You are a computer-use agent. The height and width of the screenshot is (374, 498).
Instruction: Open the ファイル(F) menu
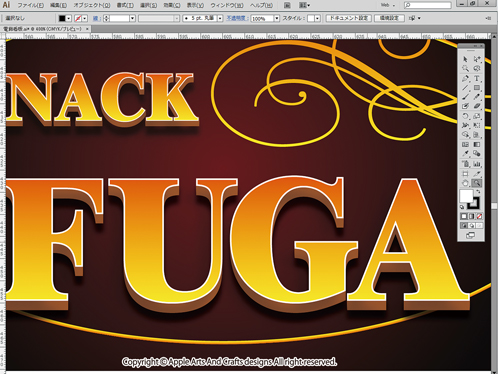click(30, 5)
